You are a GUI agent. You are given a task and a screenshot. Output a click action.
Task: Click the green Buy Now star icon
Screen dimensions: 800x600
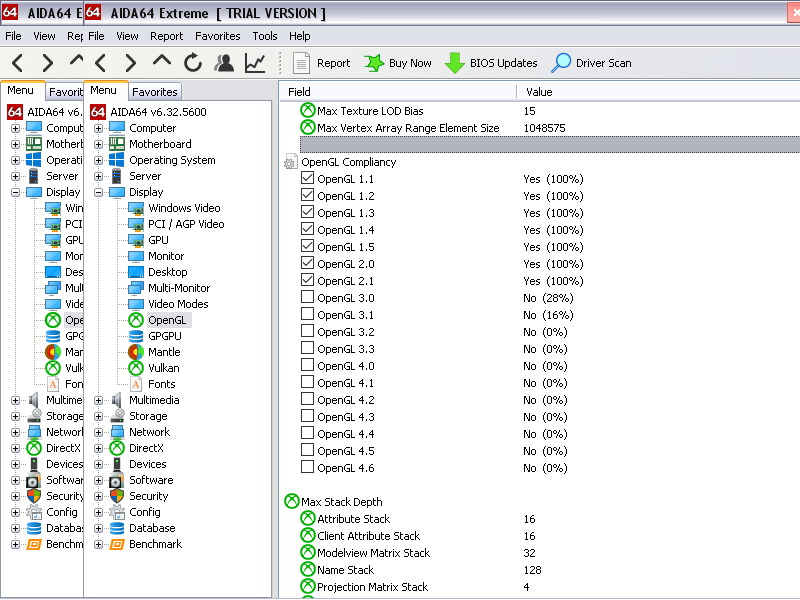point(374,63)
